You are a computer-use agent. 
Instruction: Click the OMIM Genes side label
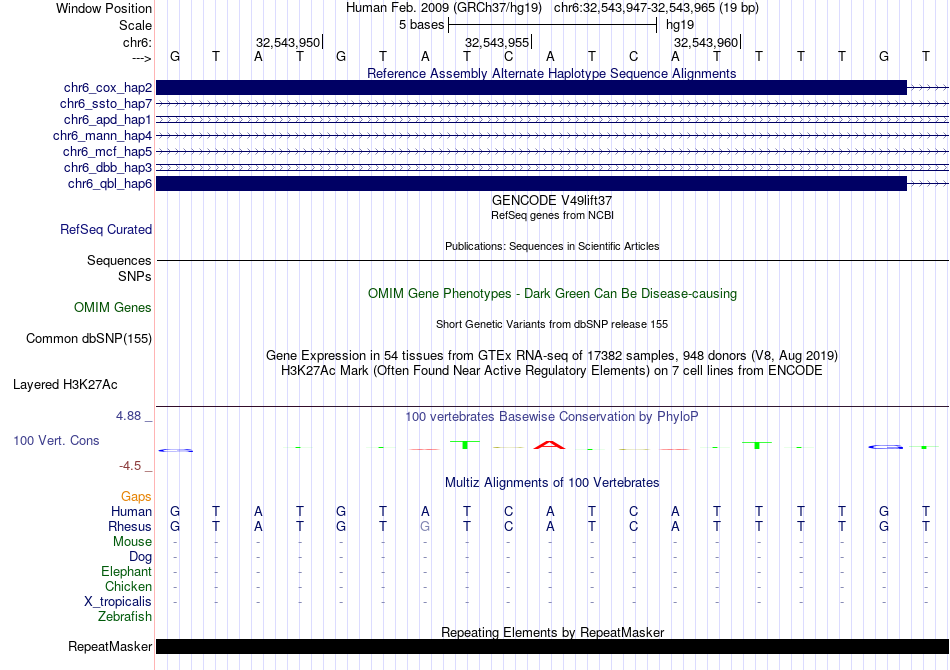click(x=113, y=308)
